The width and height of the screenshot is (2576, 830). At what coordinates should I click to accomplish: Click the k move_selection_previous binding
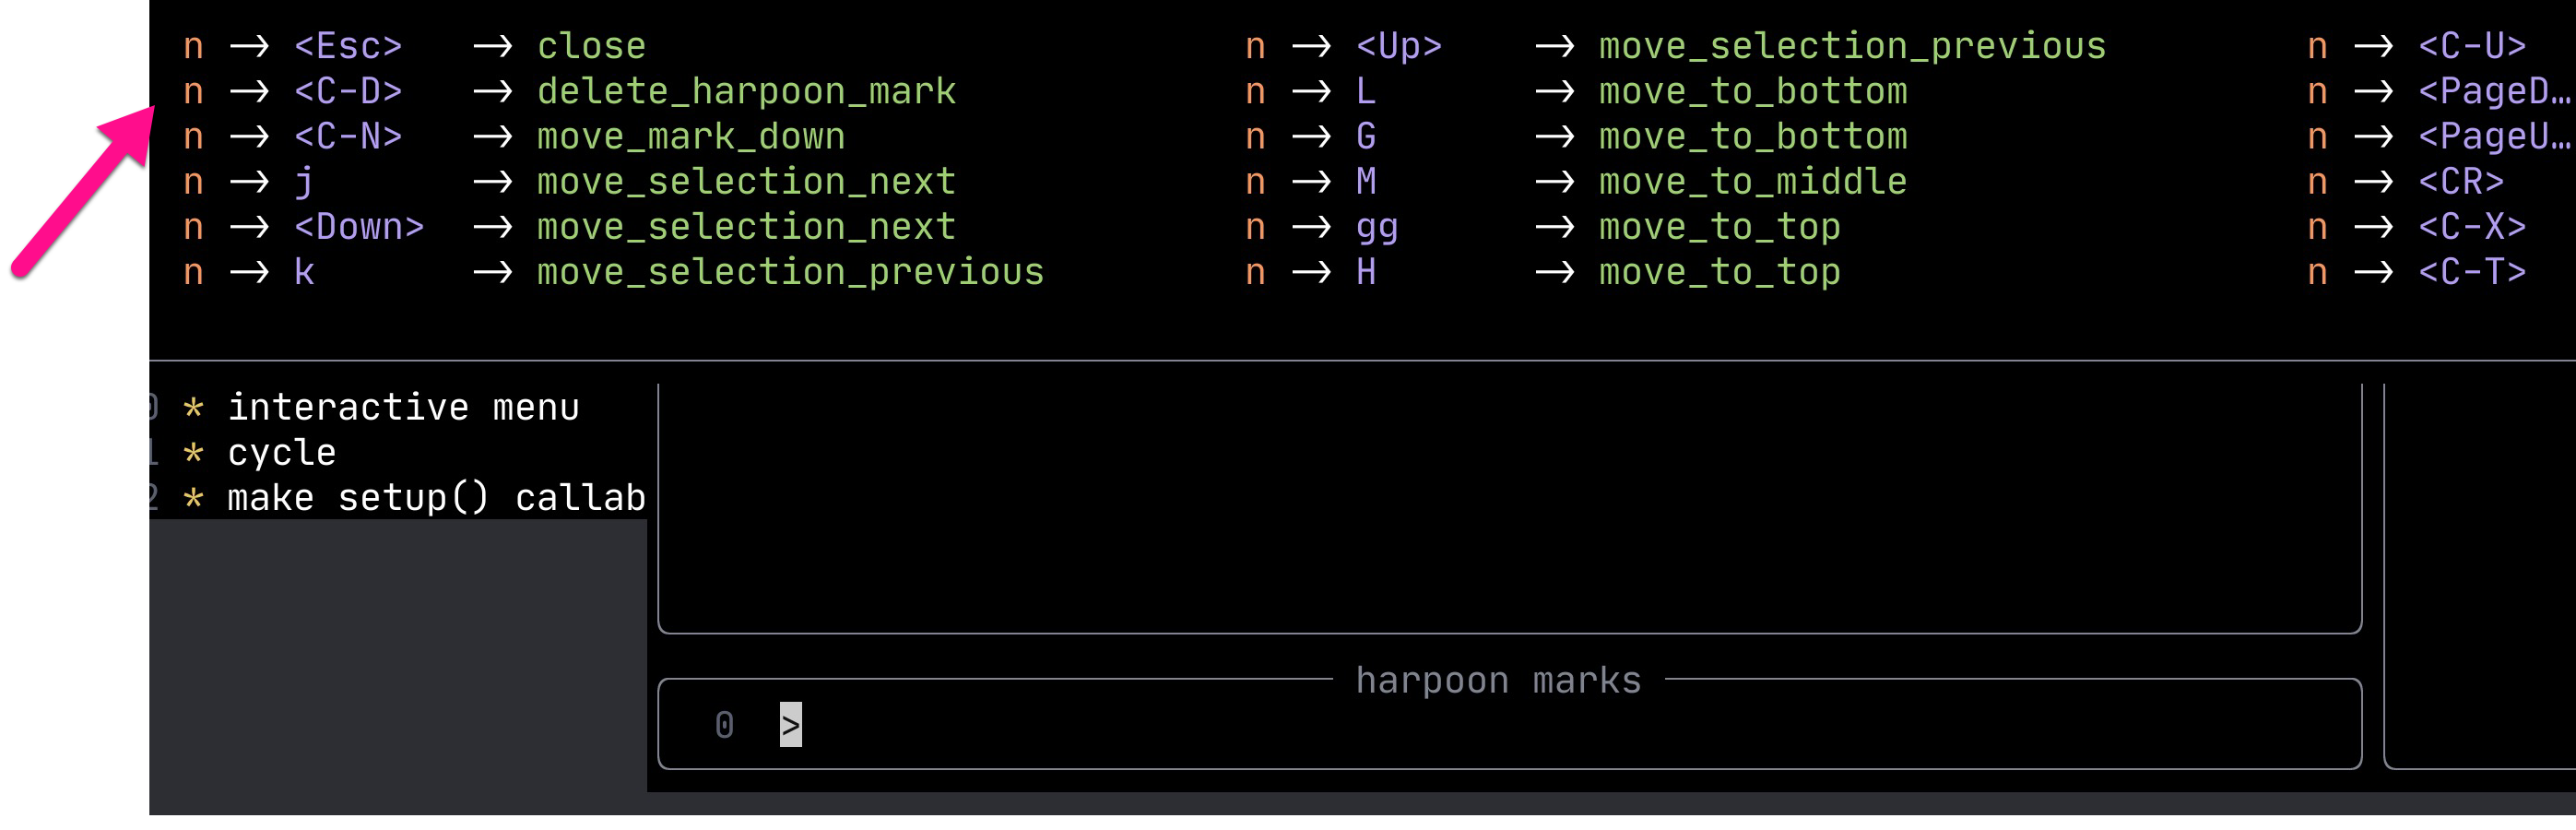tap(790, 271)
